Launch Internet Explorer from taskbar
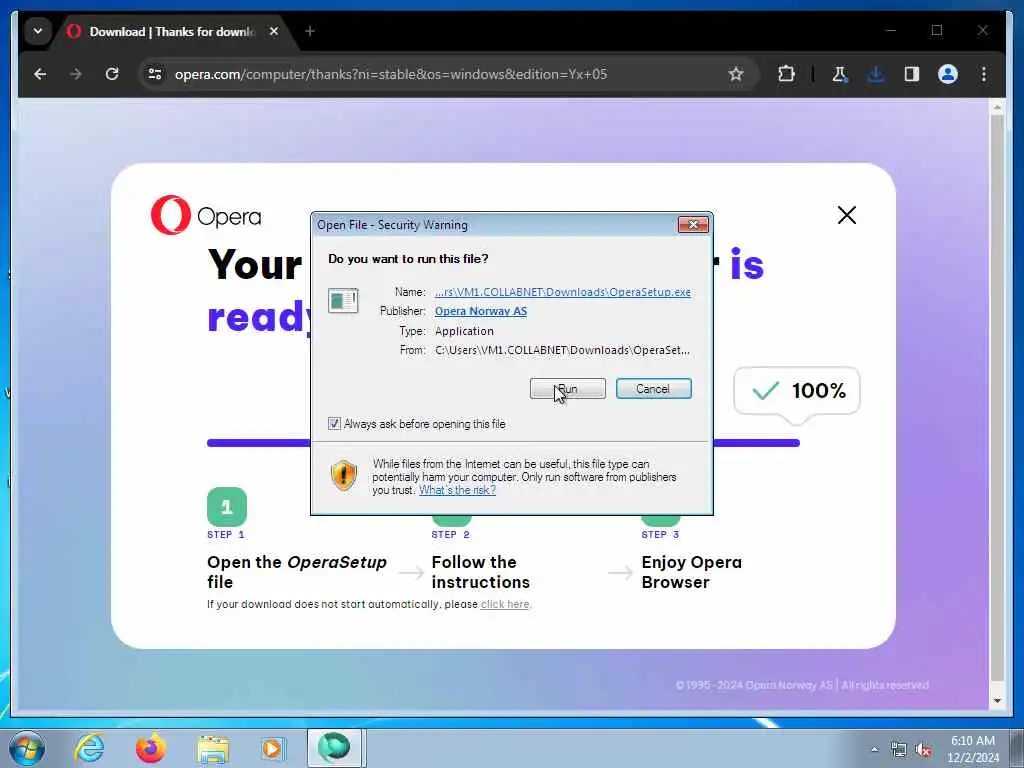 pyautogui.click(x=89, y=748)
